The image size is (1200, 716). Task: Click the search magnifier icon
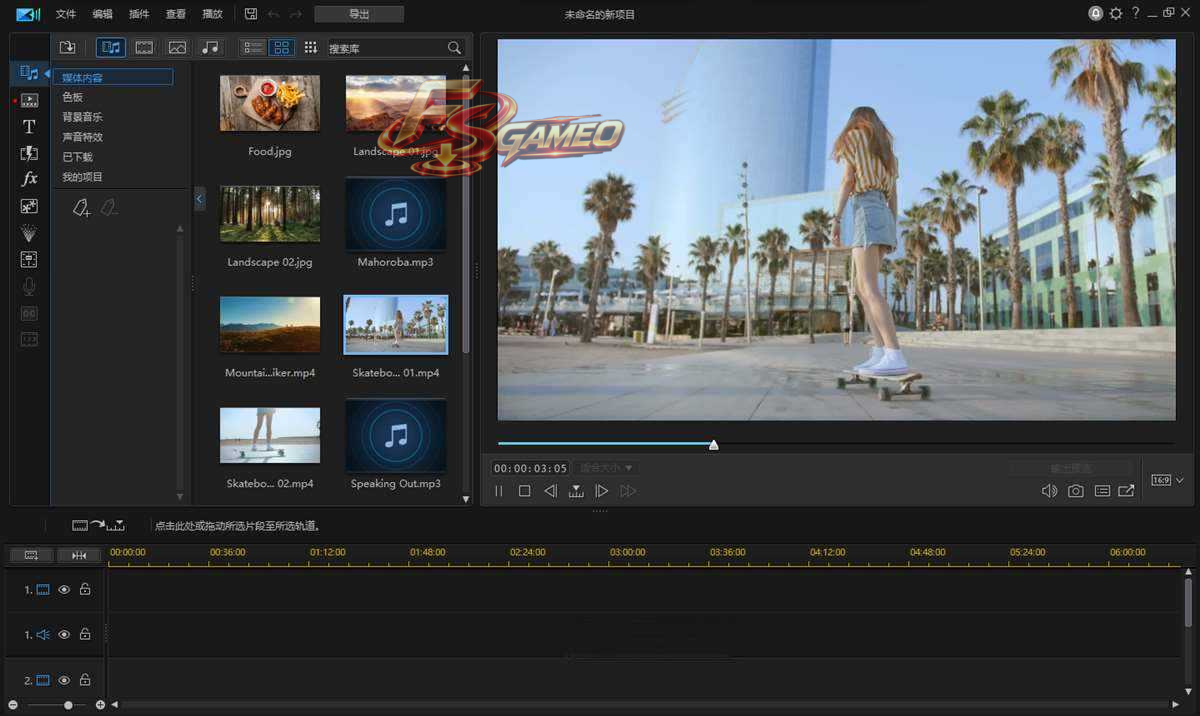click(454, 48)
